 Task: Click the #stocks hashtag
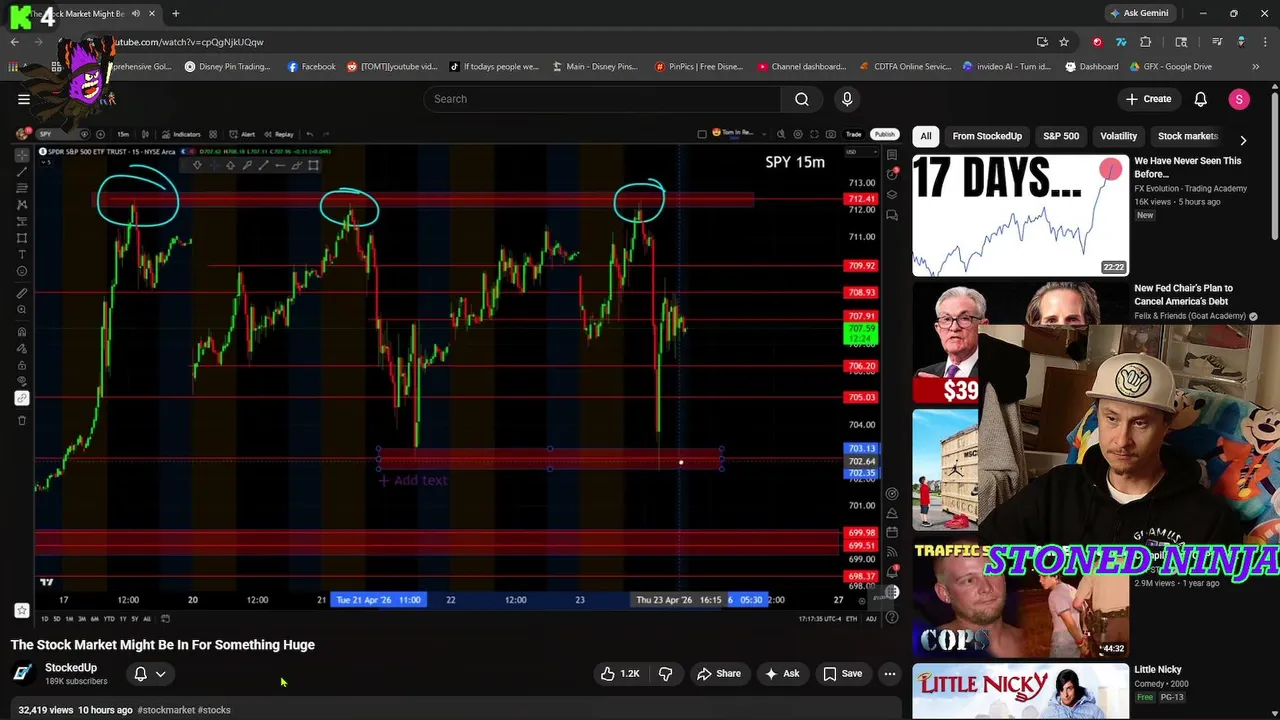click(214, 710)
